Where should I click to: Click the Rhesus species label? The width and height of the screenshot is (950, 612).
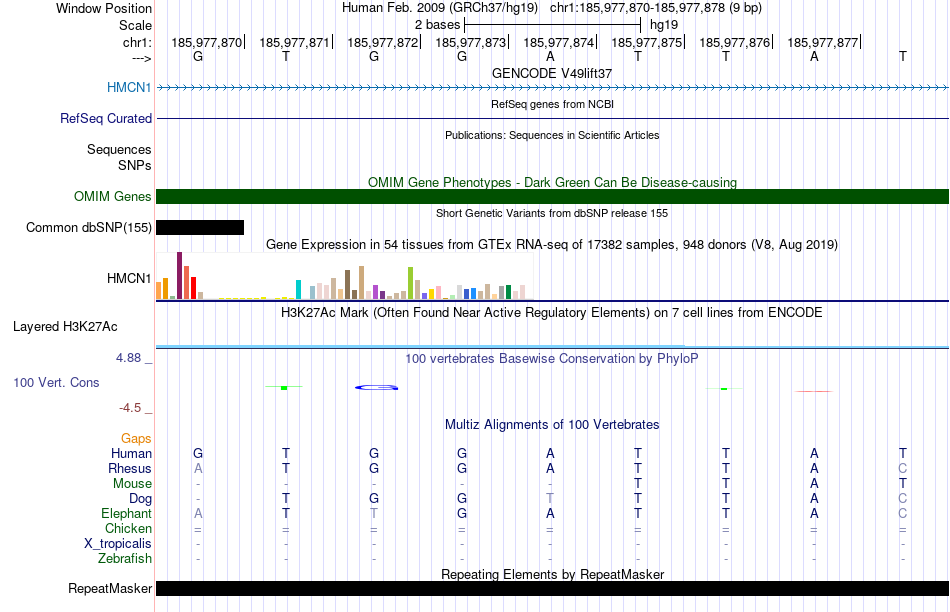pos(130,468)
